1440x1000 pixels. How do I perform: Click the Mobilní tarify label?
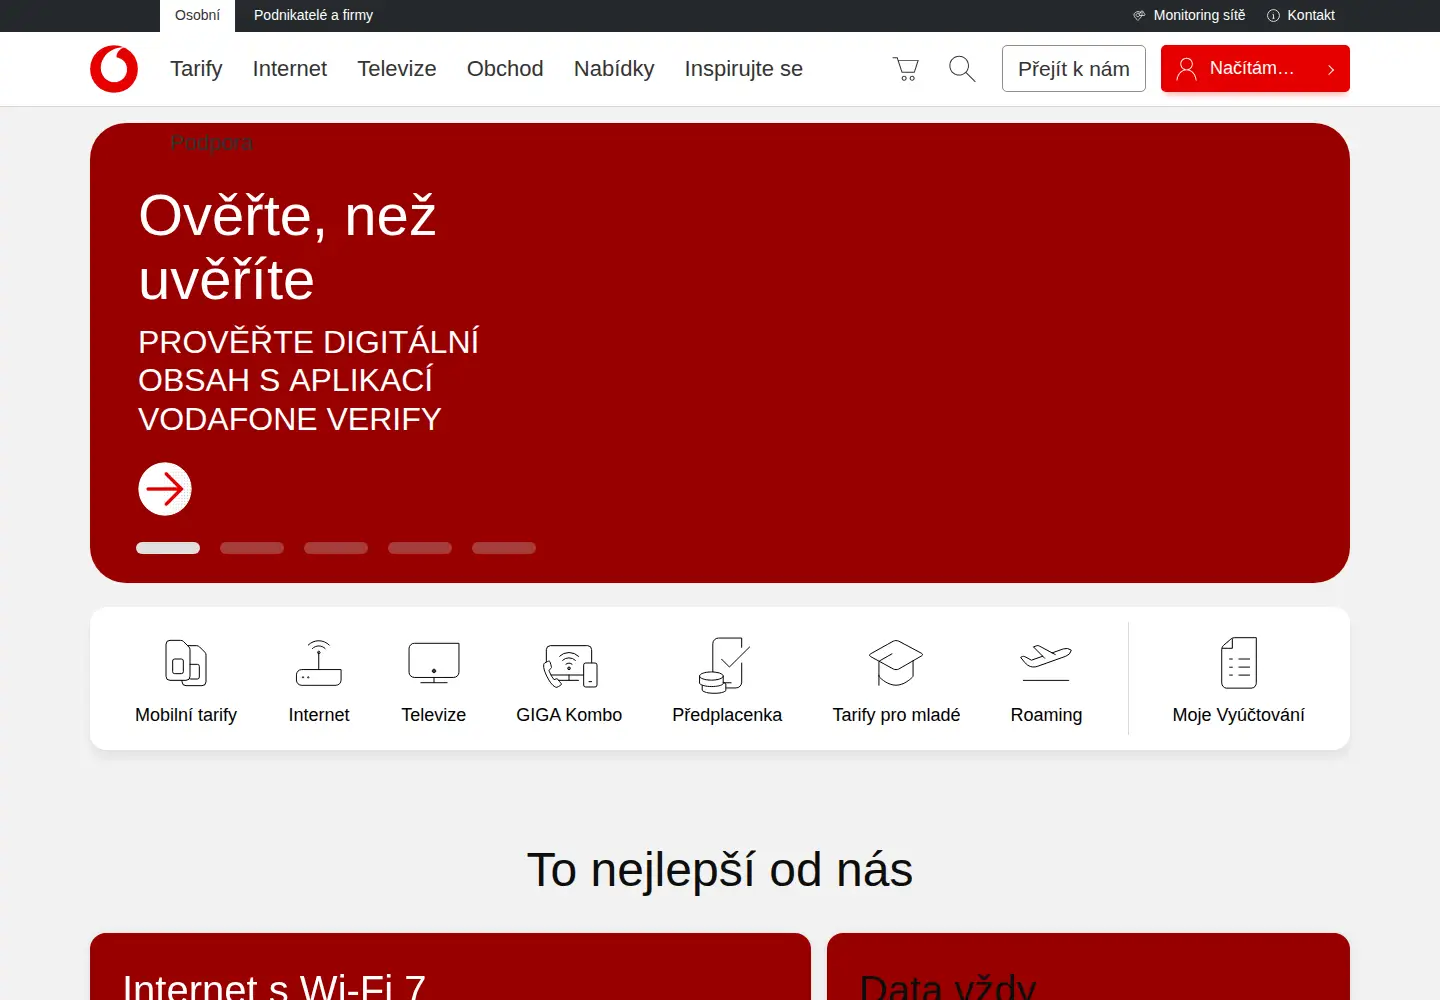tap(186, 715)
